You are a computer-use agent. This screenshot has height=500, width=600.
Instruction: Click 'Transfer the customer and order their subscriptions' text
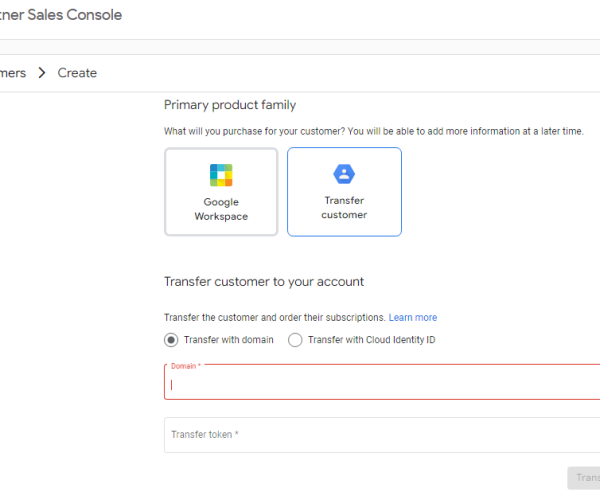275,318
